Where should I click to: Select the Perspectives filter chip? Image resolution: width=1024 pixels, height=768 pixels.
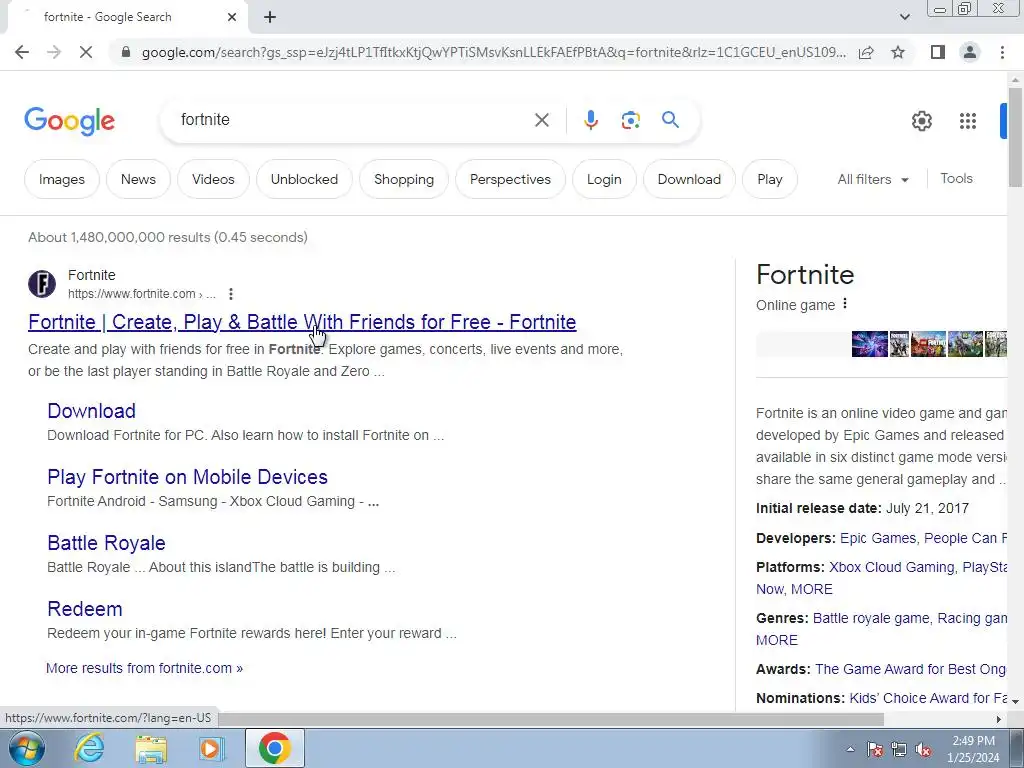[x=510, y=179]
